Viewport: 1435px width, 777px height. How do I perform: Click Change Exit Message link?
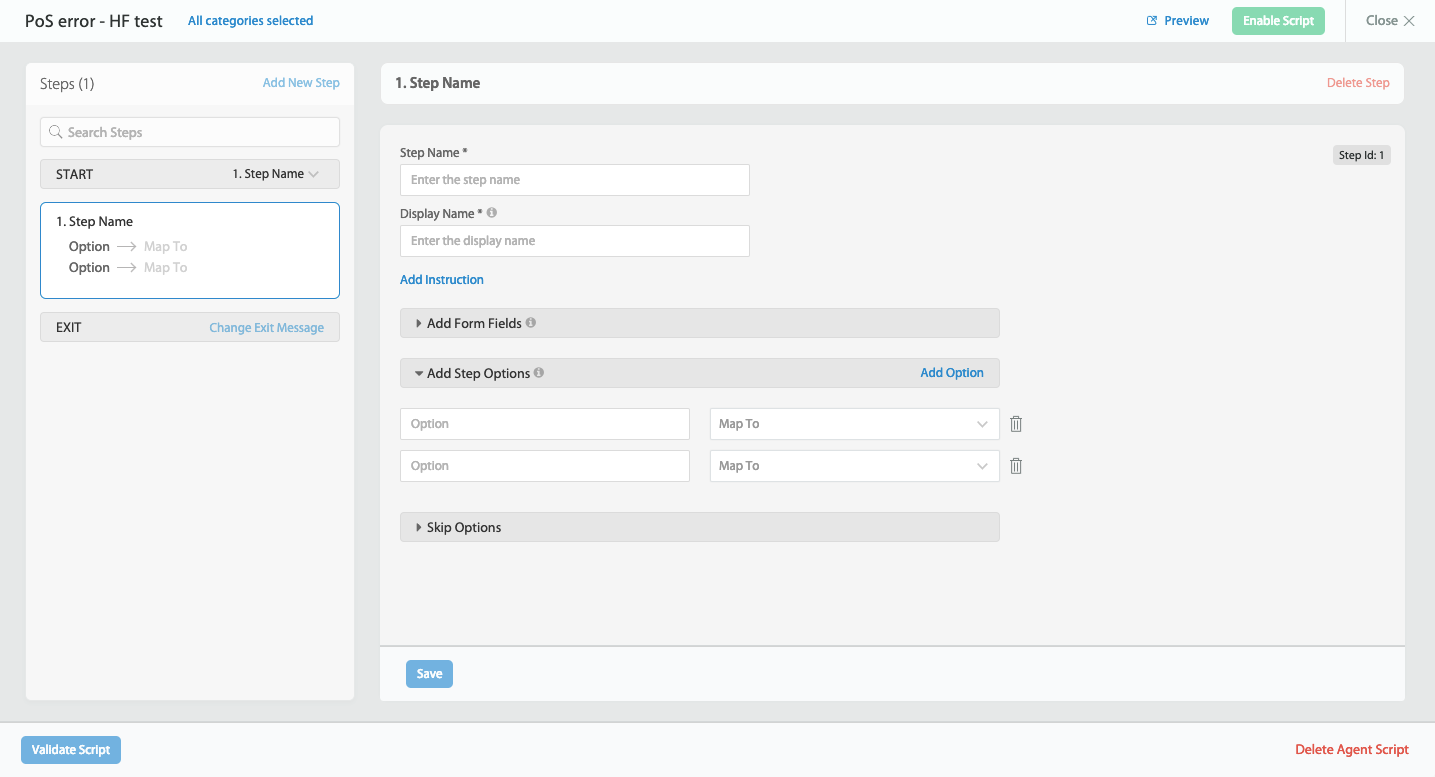point(266,327)
